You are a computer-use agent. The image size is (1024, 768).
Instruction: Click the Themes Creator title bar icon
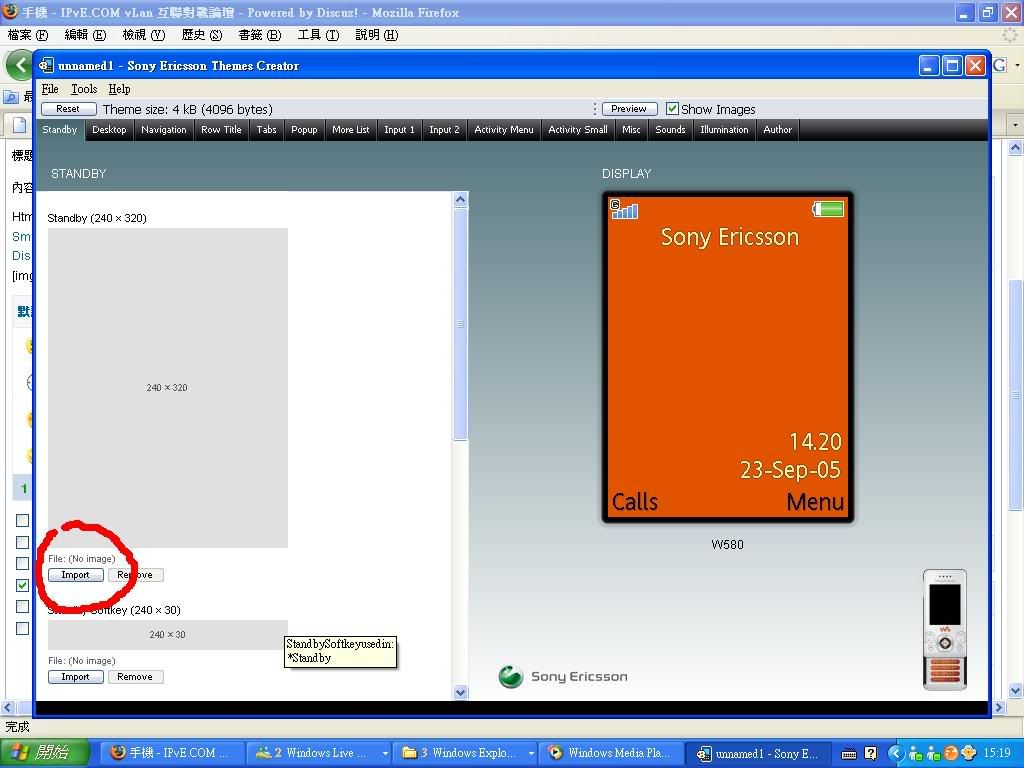(47, 66)
